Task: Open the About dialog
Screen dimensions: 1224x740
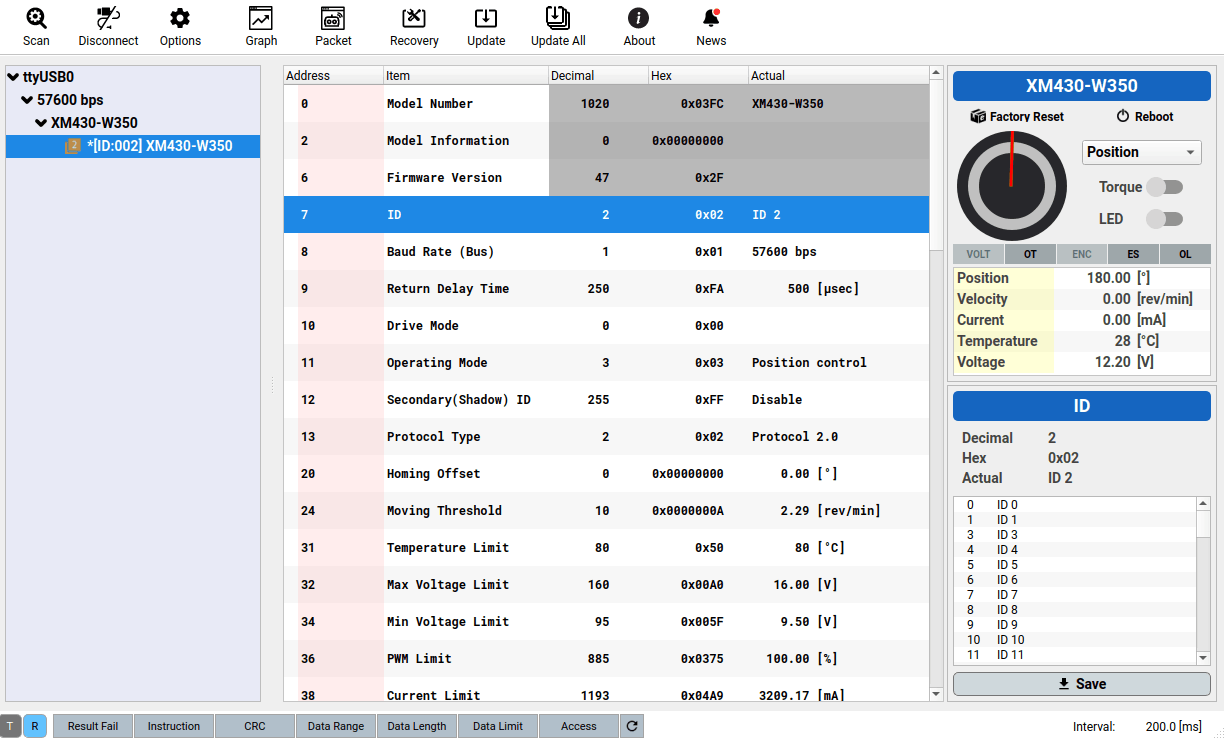Action: (x=639, y=27)
